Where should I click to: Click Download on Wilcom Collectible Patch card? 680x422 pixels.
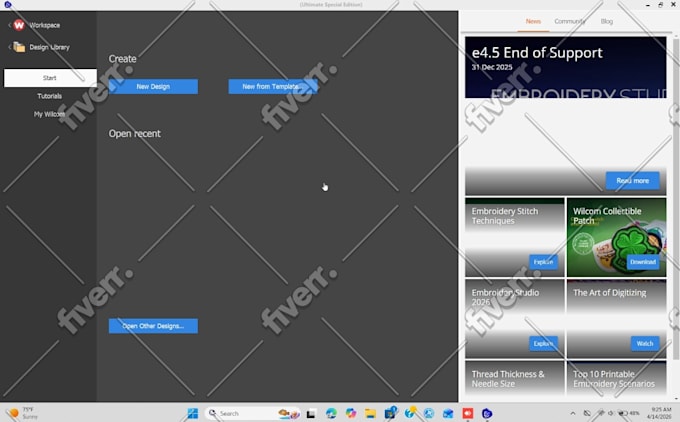pyautogui.click(x=643, y=262)
